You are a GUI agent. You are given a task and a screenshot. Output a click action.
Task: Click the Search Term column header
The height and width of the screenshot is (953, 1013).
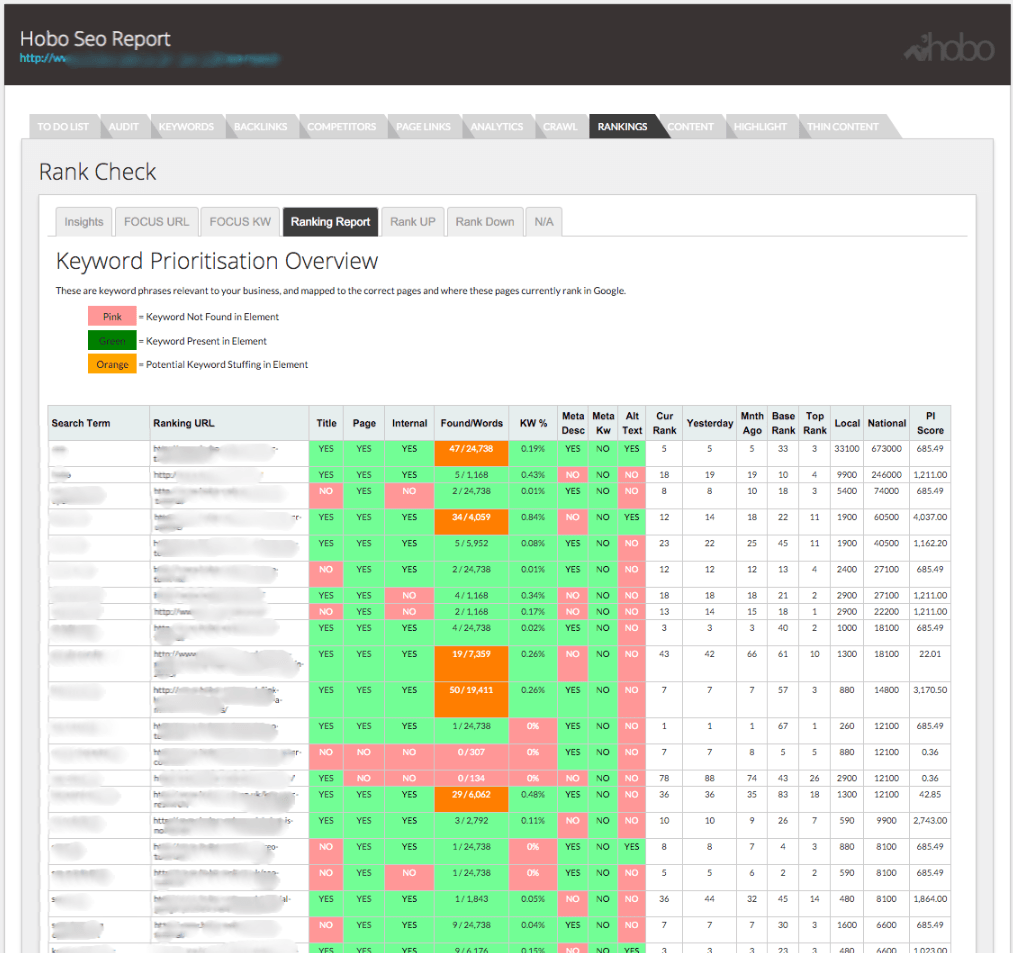point(99,423)
